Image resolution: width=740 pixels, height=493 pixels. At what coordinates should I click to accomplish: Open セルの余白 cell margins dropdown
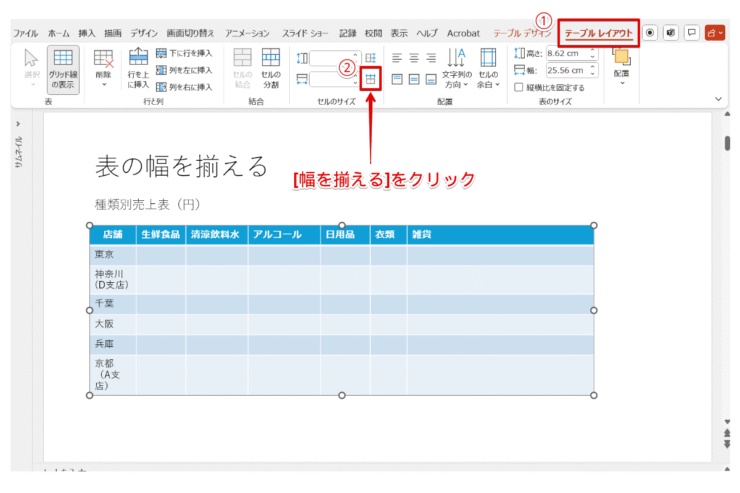488,68
